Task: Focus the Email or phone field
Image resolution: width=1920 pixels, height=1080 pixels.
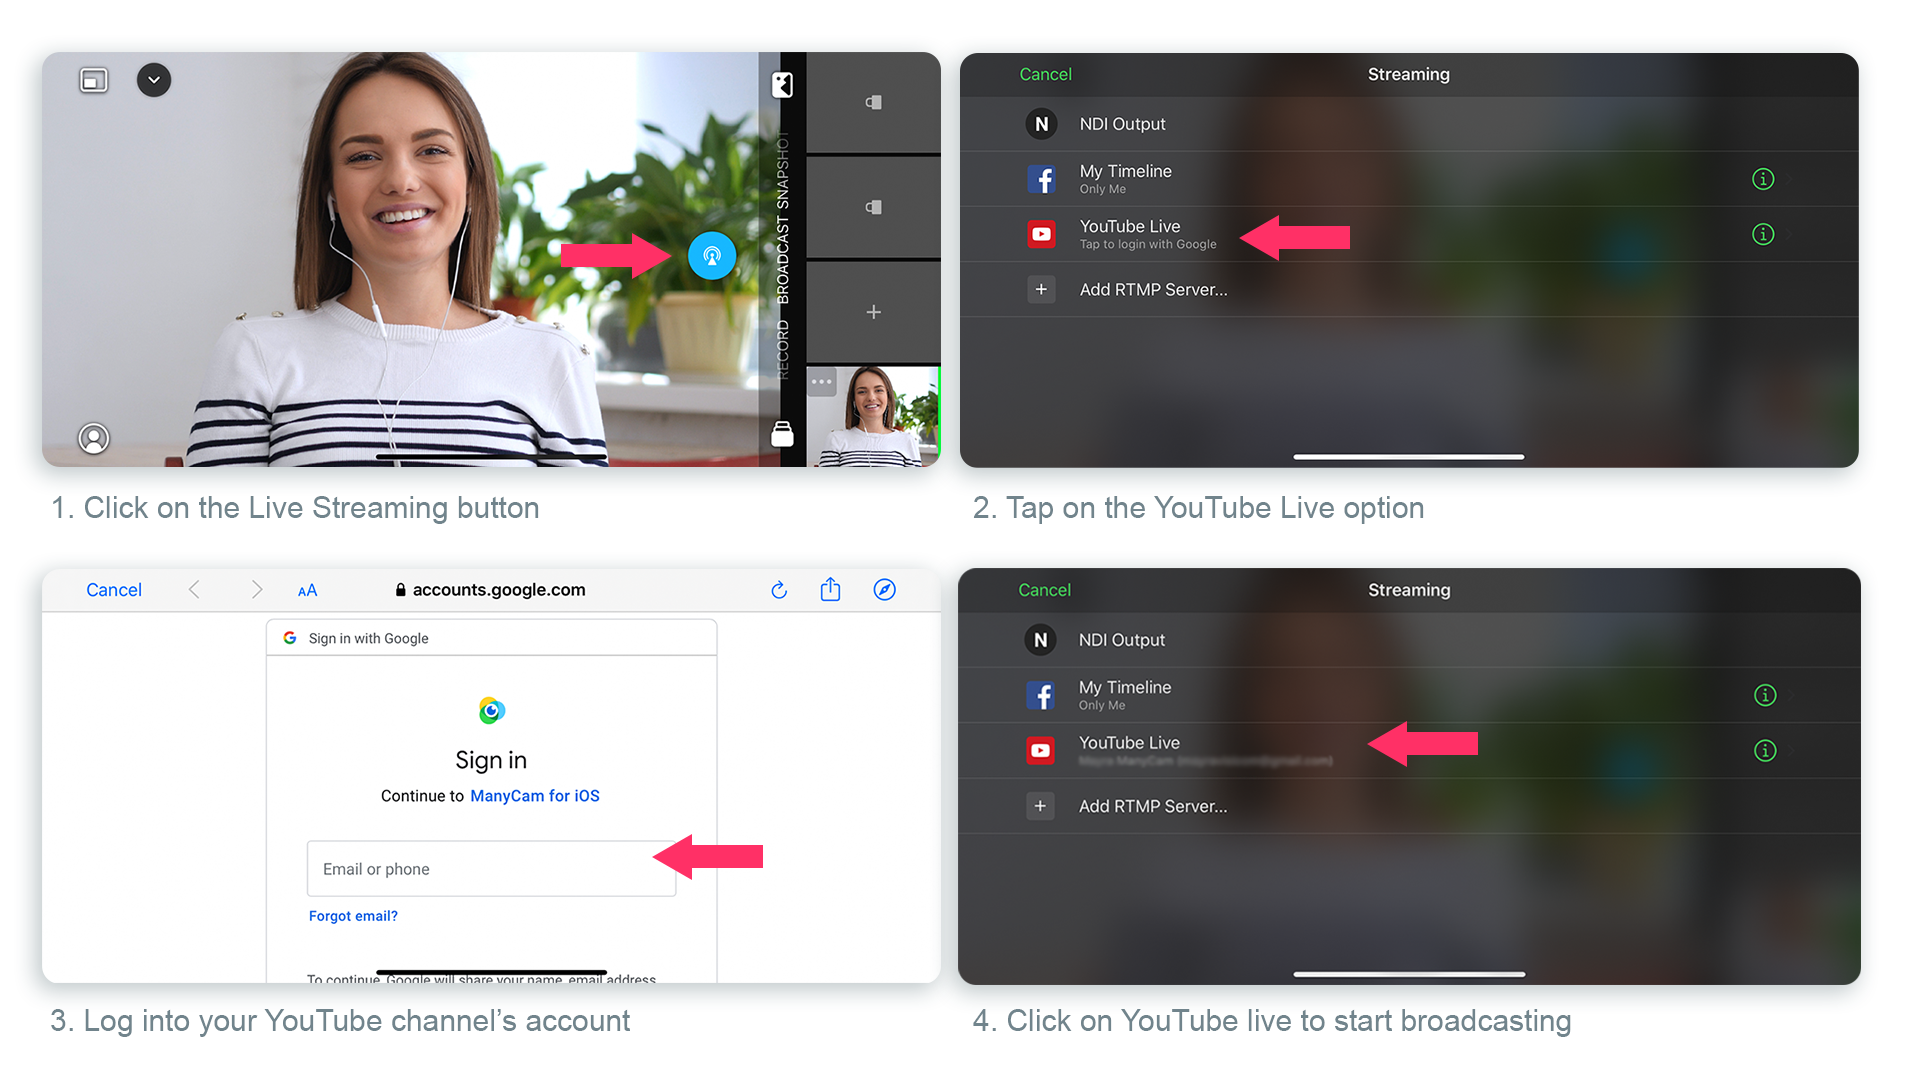Action: tap(491, 869)
